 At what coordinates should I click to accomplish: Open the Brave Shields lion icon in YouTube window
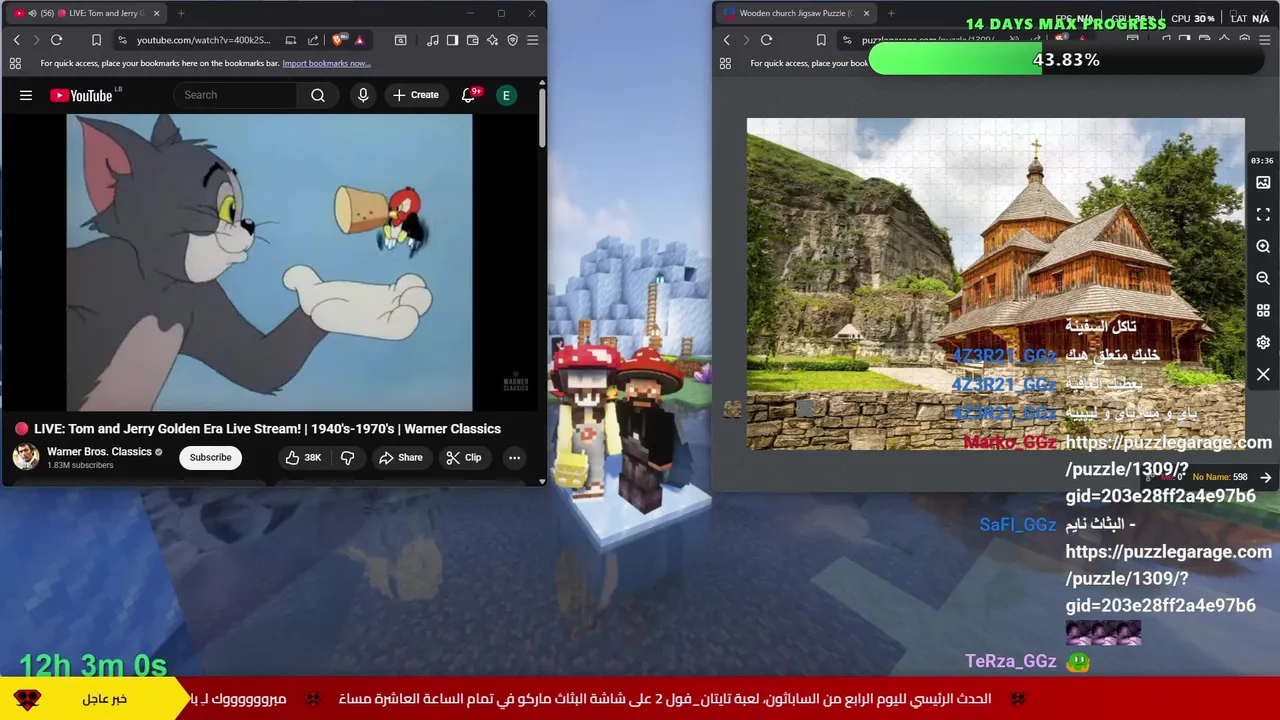(x=338, y=40)
